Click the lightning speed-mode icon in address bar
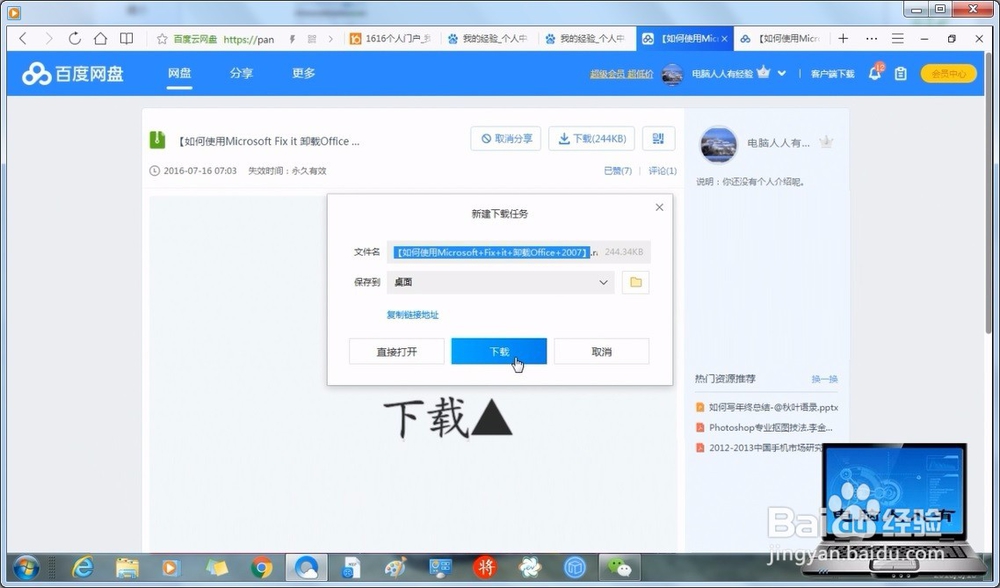 coord(292,40)
